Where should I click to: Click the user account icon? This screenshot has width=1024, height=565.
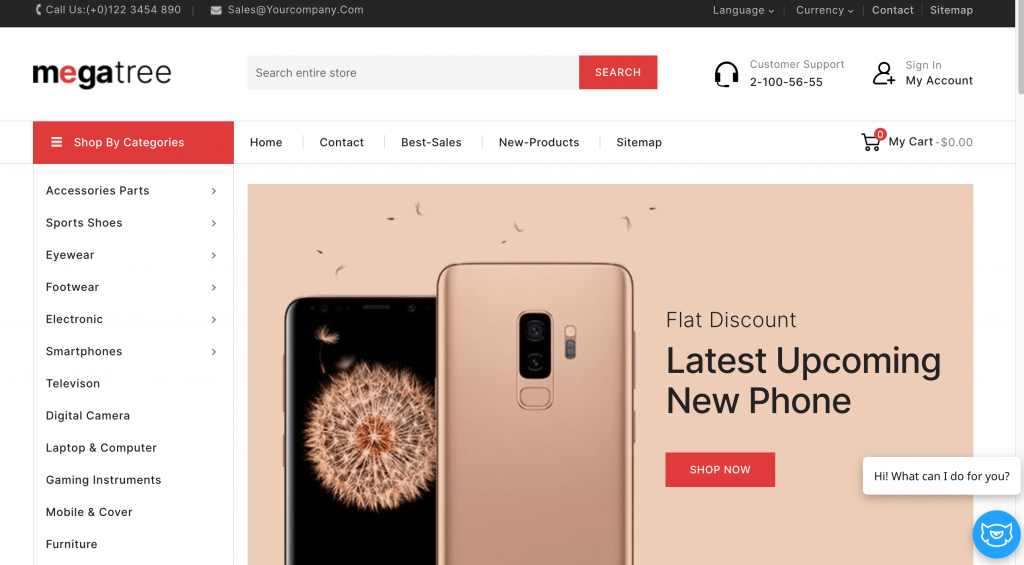pos(884,73)
